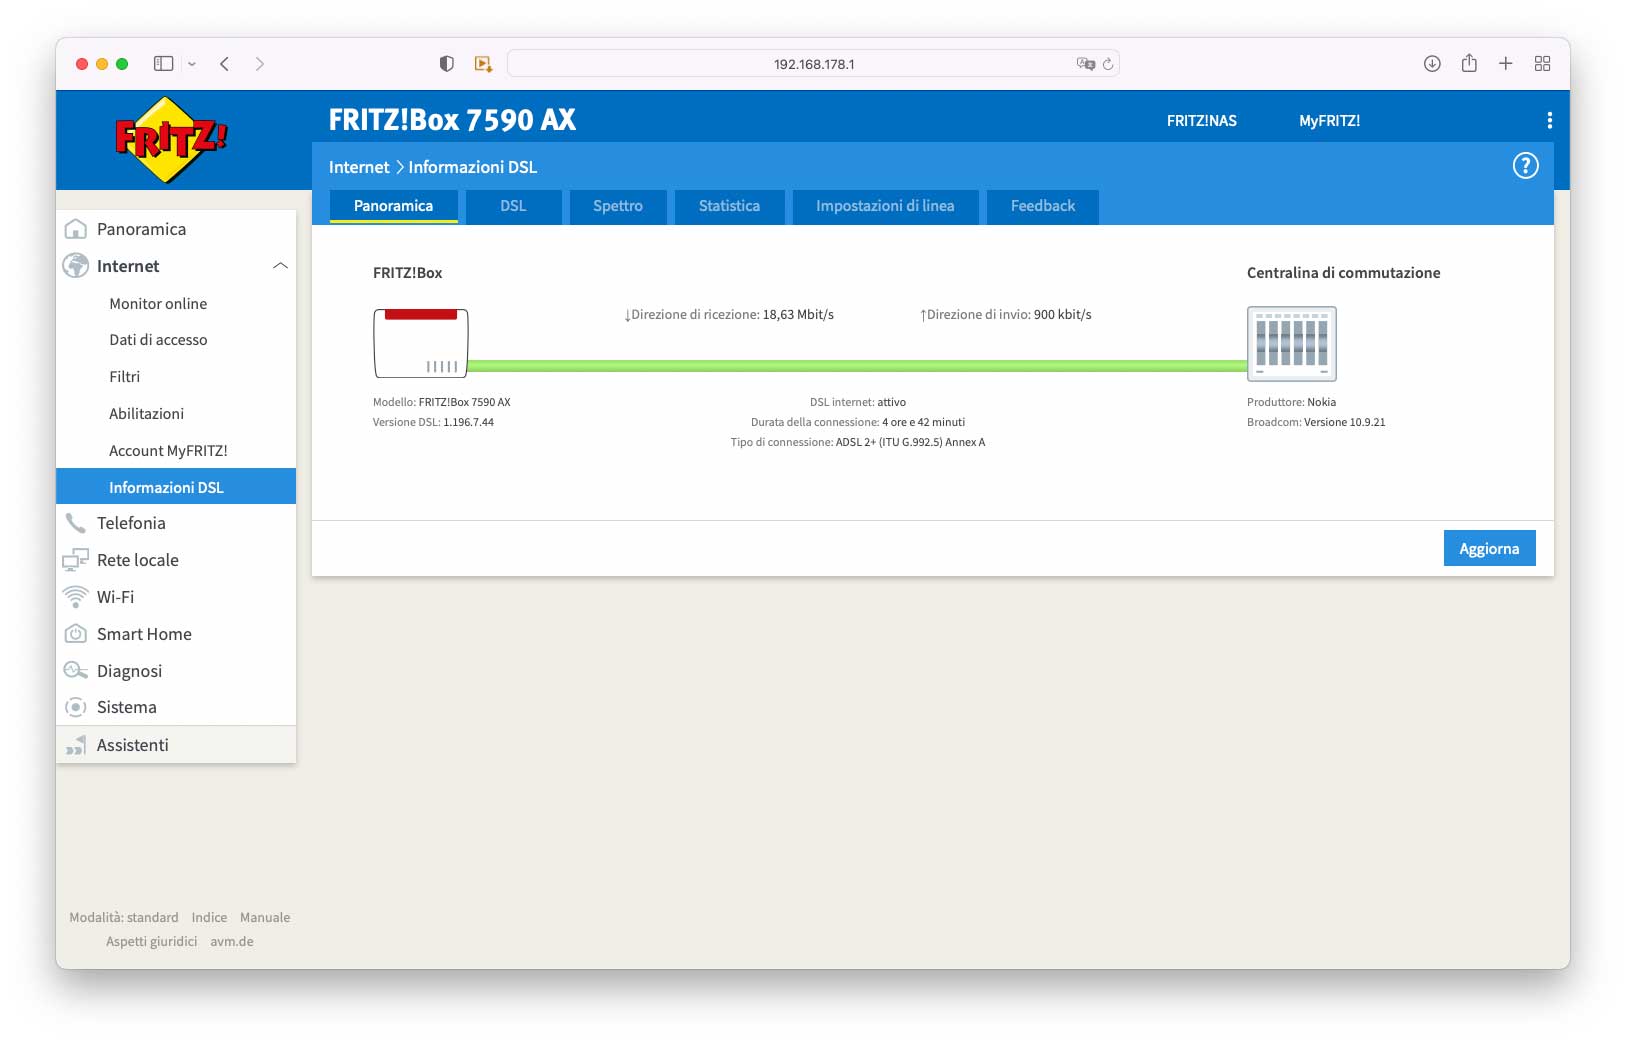Toggle the Safari sidebar button
The image size is (1626, 1043).
(x=163, y=64)
